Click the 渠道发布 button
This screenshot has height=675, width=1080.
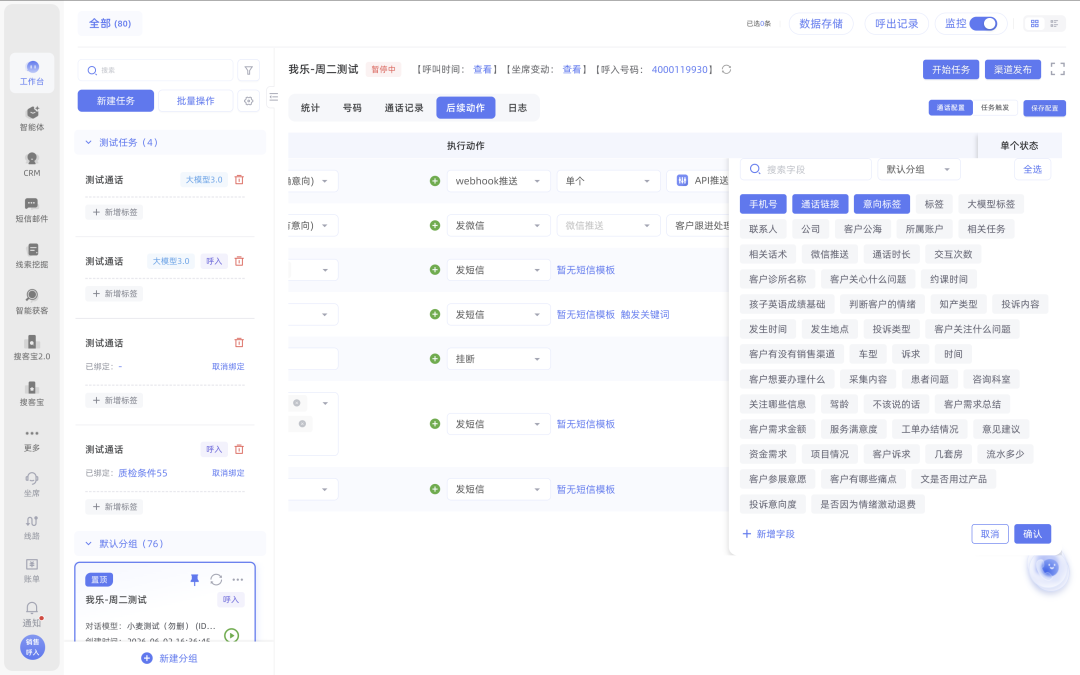point(1012,70)
